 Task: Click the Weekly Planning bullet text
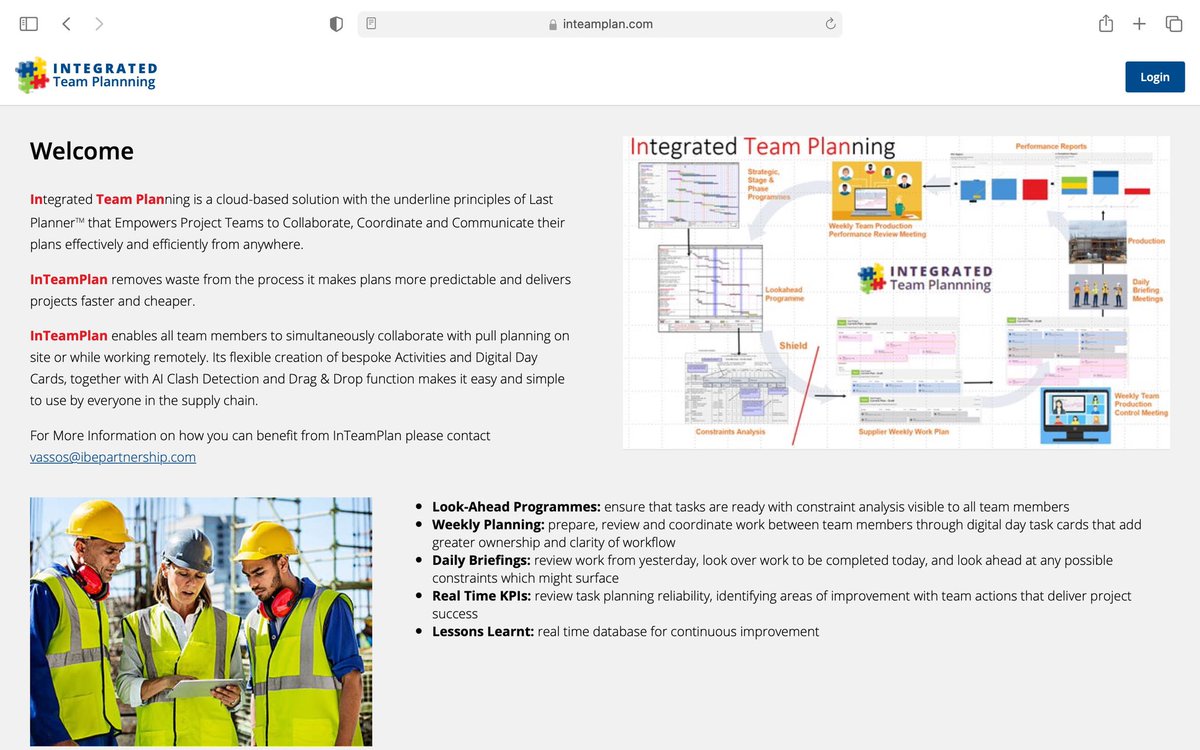(x=786, y=533)
